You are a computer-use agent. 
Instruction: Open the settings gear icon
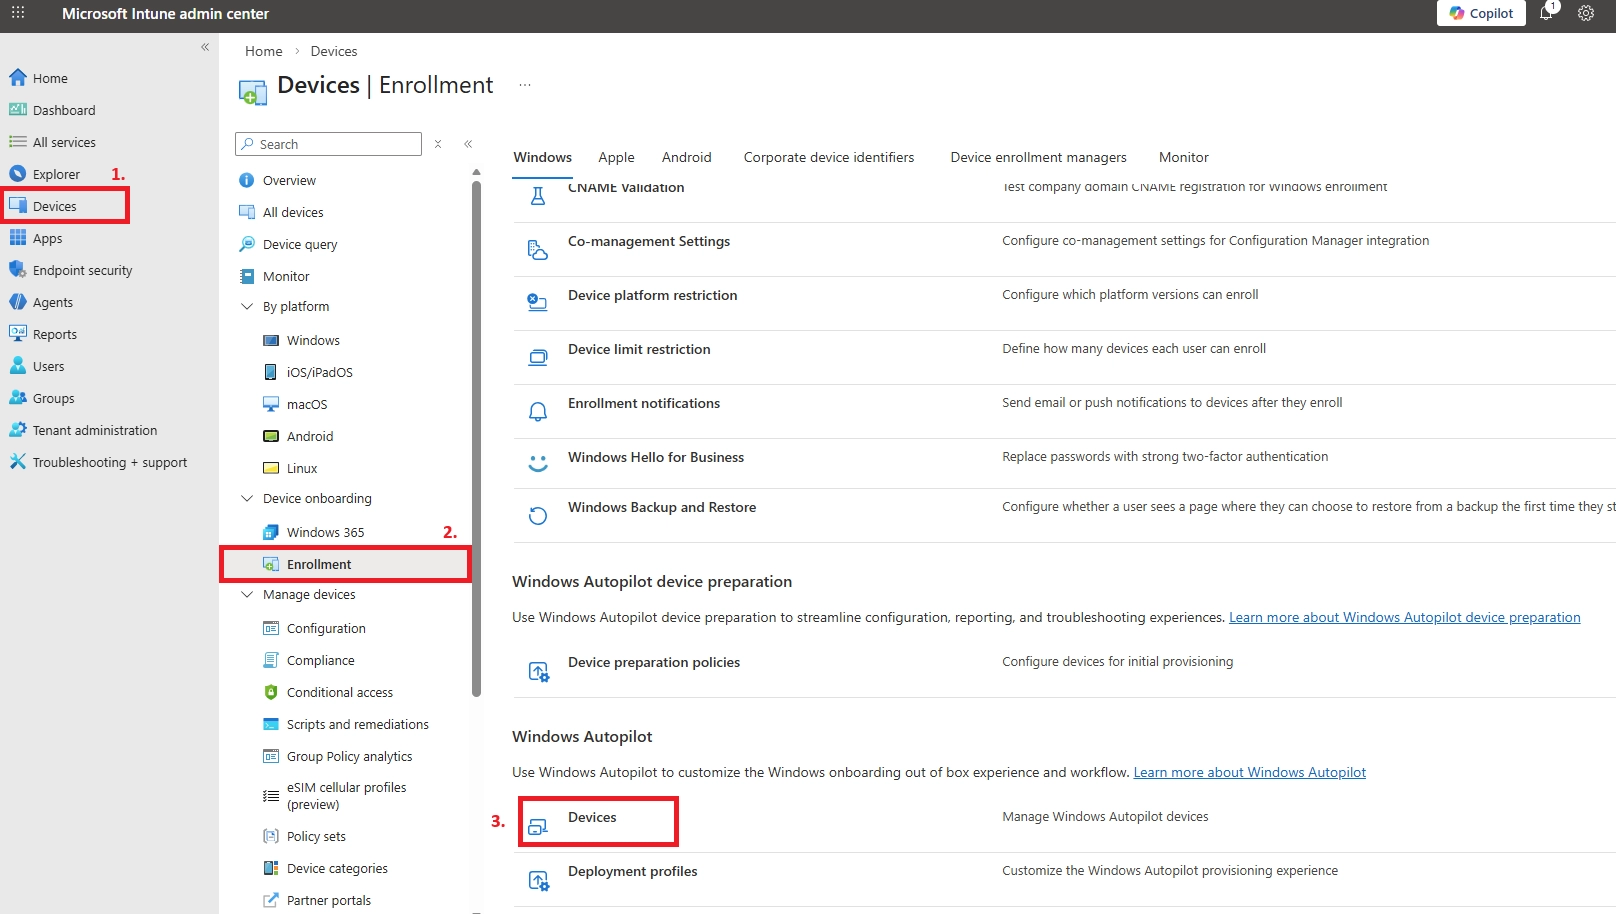pyautogui.click(x=1586, y=13)
